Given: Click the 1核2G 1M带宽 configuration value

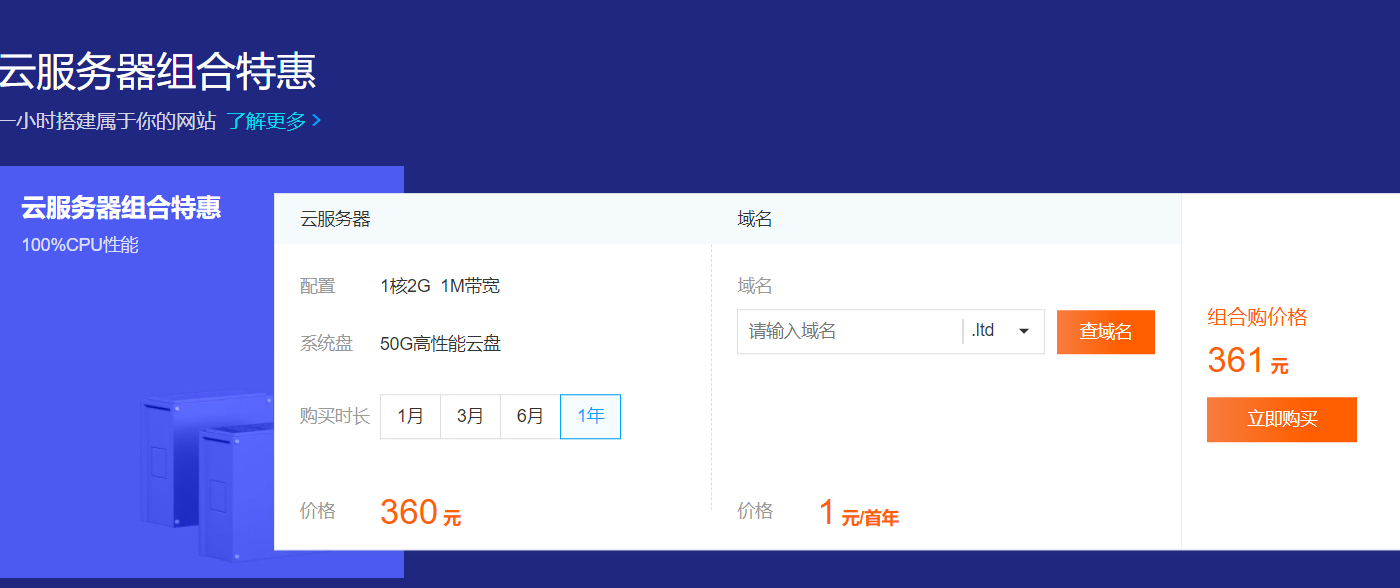Looking at the screenshot, I should tap(440, 286).
